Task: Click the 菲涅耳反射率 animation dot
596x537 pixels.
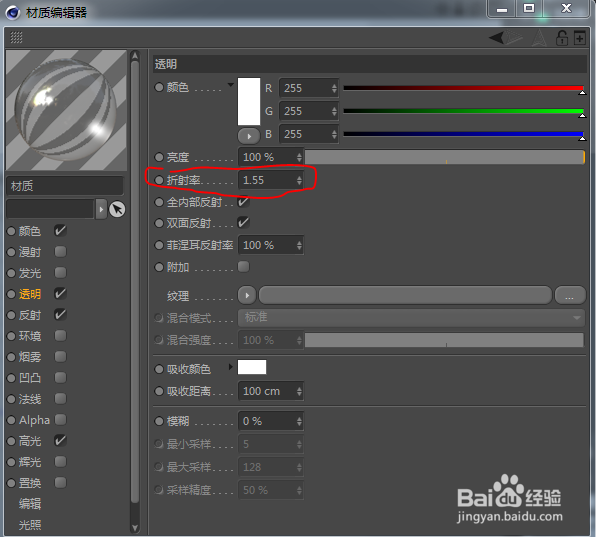Action: point(159,245)
